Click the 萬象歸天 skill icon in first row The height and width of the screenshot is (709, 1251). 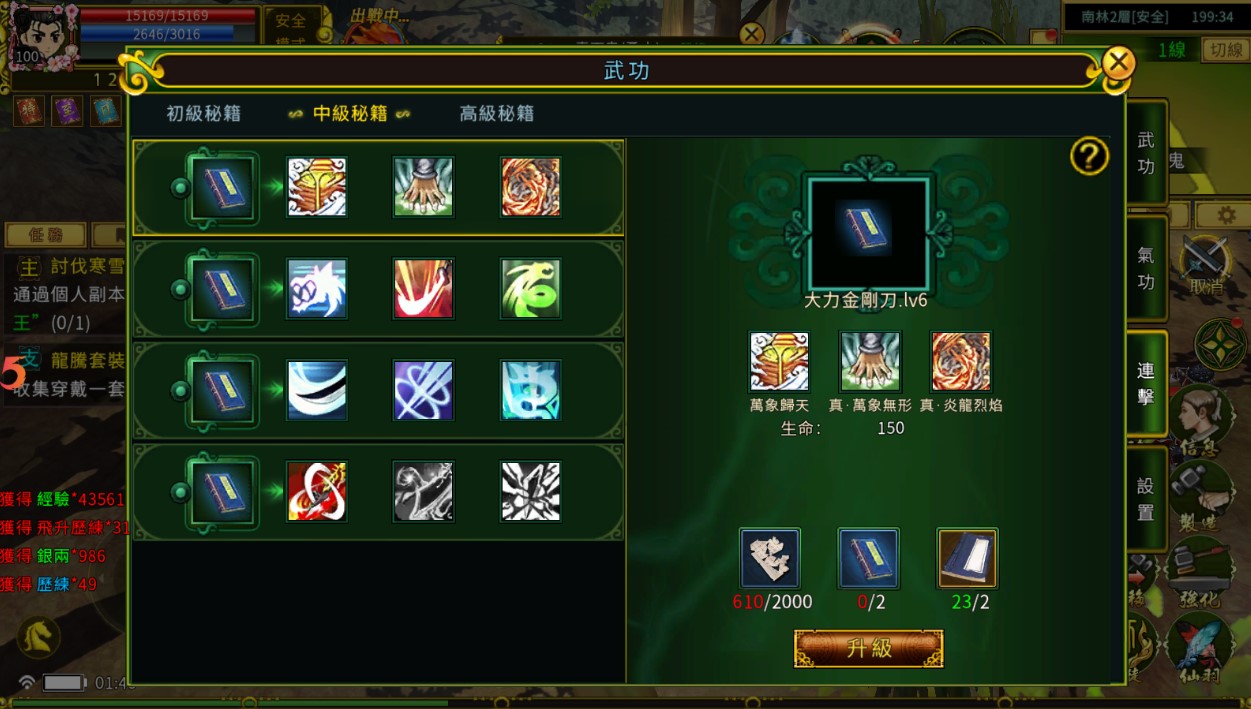coord(317,187)
